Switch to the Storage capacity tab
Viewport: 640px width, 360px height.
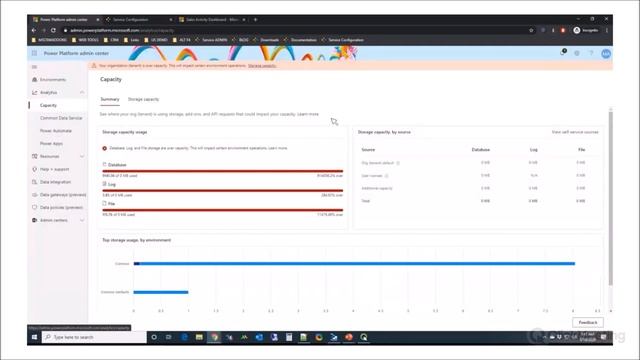point(143,99)
